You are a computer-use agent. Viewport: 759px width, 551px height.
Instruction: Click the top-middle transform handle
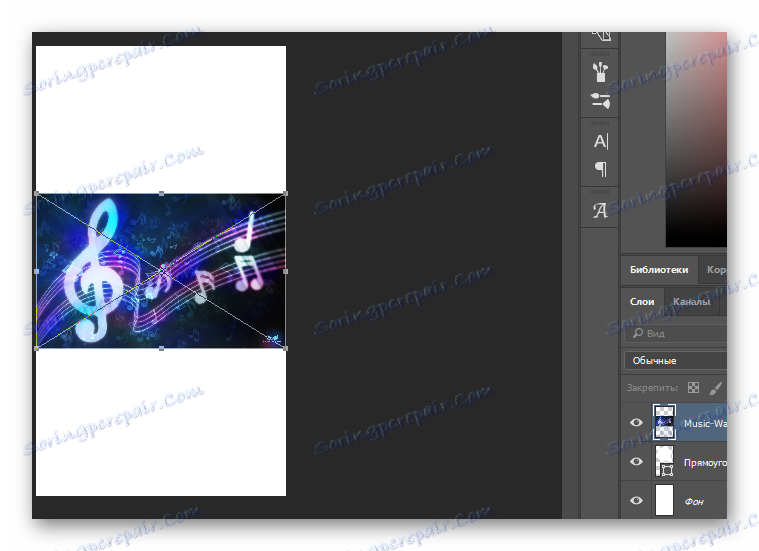(161, 194)
